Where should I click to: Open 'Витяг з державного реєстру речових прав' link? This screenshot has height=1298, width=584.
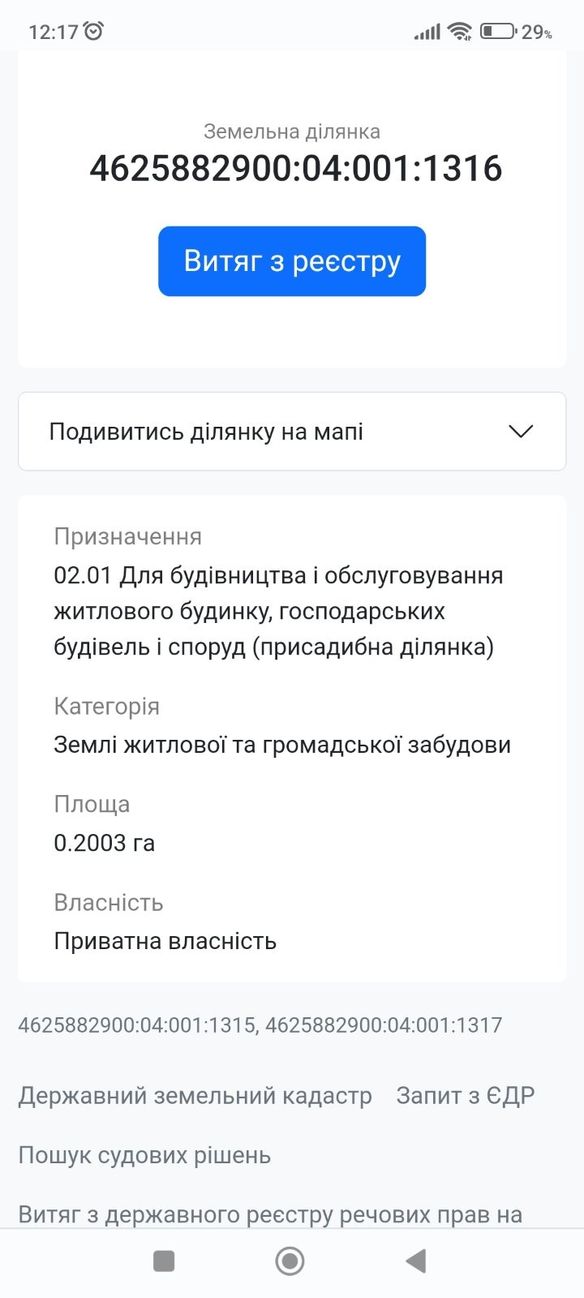coord(270,1215)
